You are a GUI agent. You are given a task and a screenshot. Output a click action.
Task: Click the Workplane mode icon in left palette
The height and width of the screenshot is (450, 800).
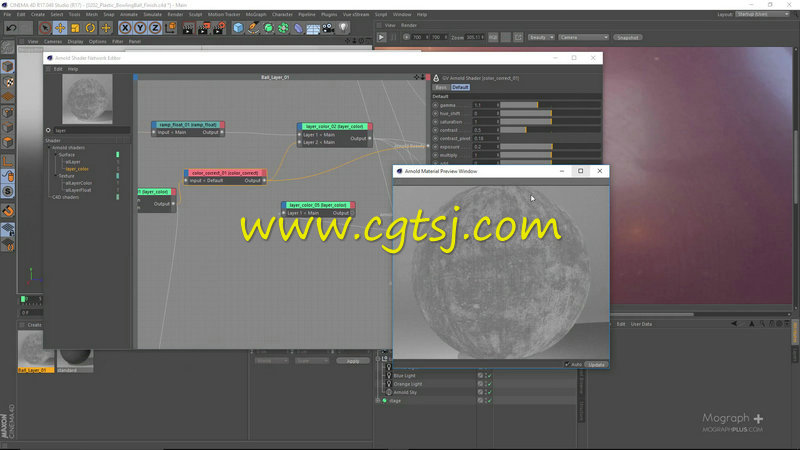[x=8, y=97]
